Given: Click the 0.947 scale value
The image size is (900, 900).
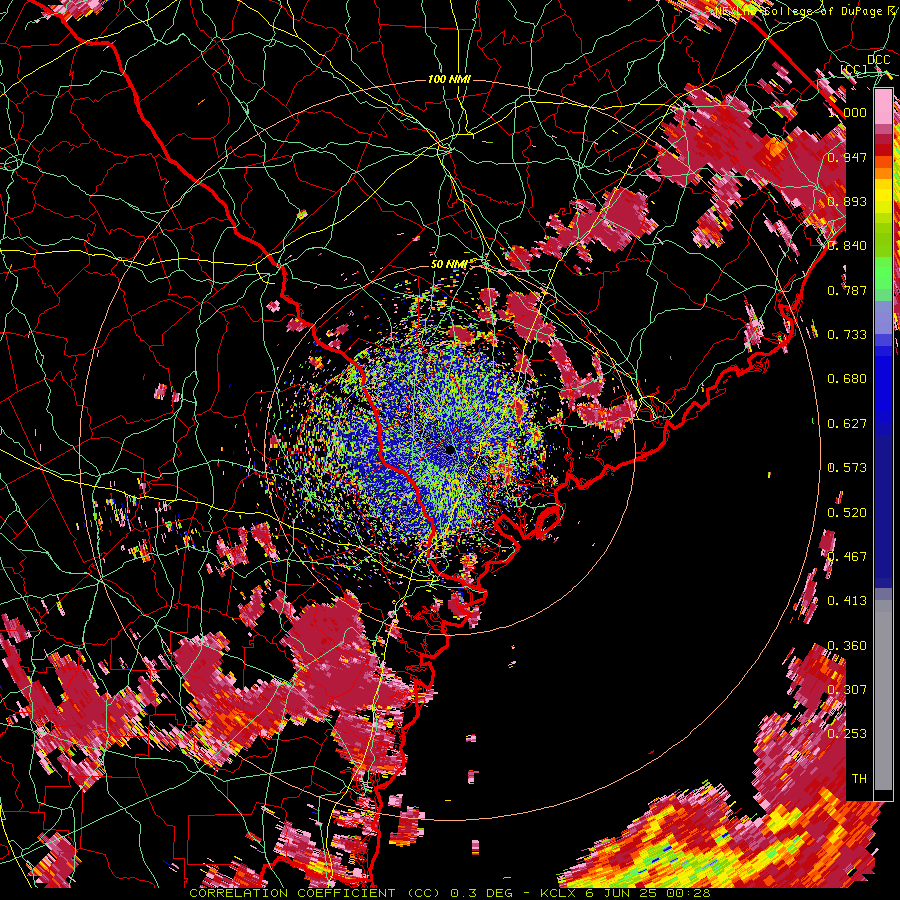Looking at the screenshot, I should 847,157.
